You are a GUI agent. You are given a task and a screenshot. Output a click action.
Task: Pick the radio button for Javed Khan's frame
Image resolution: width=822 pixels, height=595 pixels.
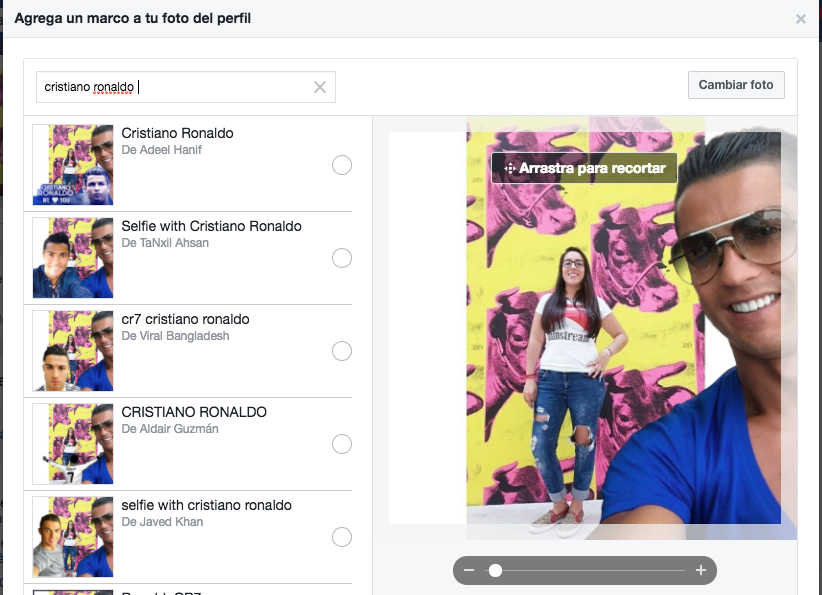coord(342,537)
